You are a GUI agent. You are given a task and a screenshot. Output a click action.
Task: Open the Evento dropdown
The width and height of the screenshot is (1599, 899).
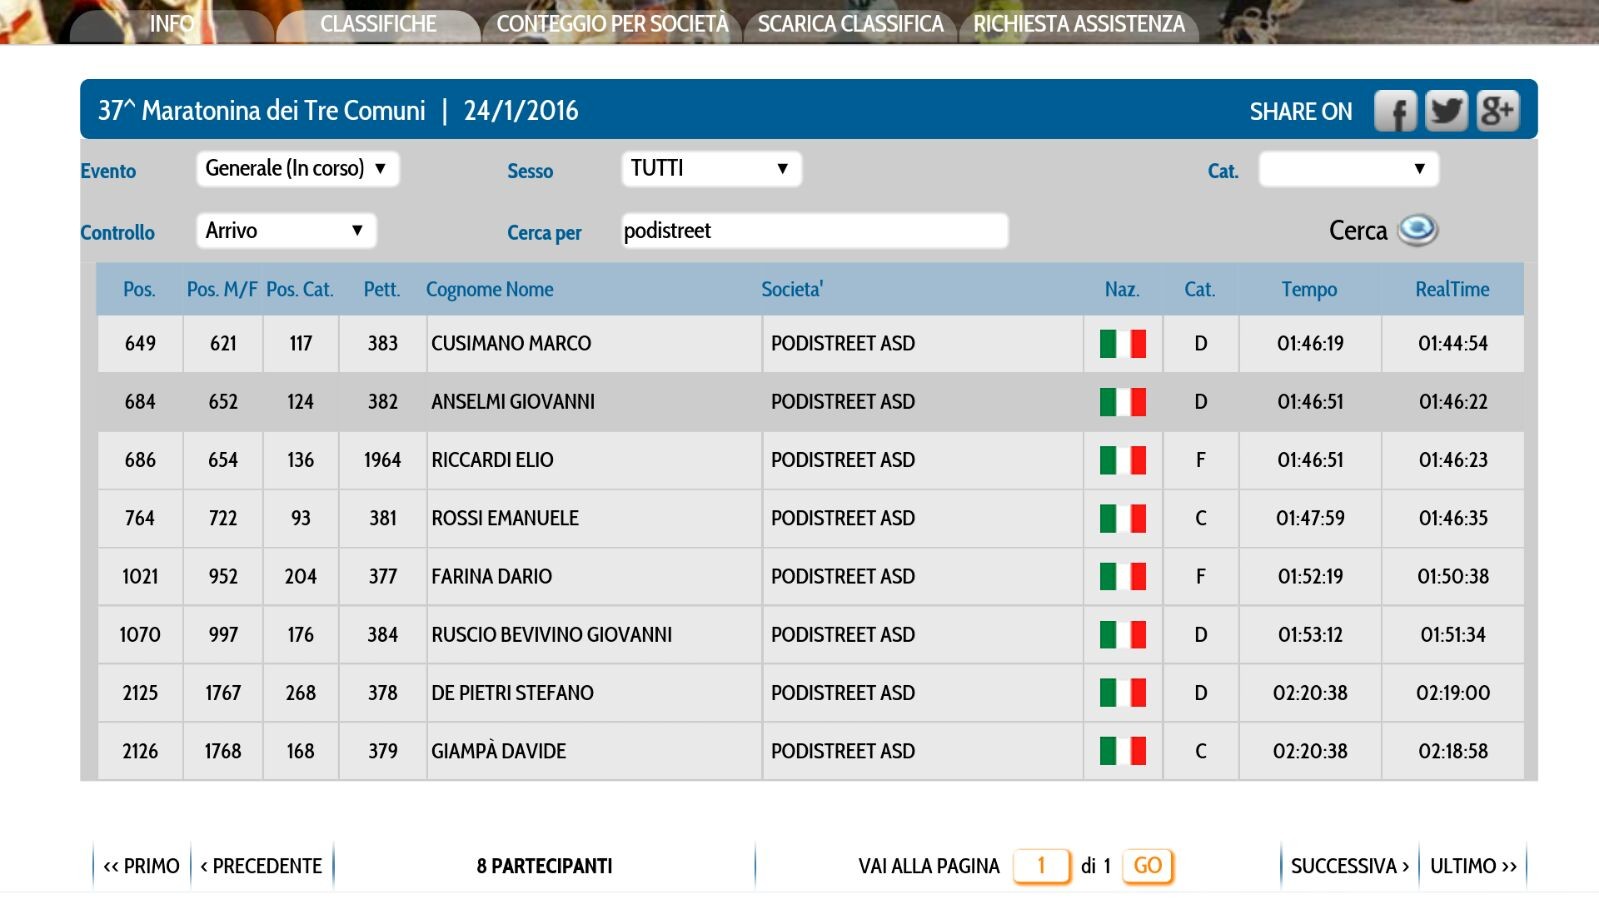point(297,169)
